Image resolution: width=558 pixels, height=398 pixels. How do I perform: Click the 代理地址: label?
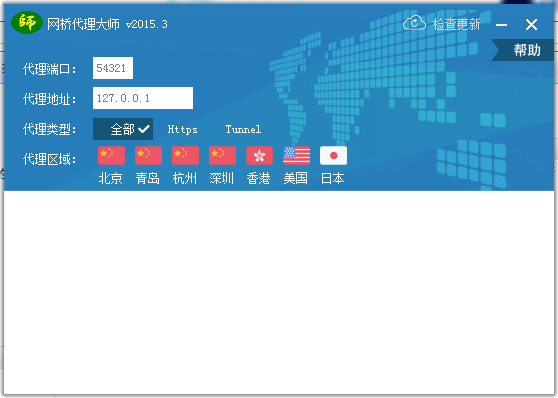(x=49, y=99)
